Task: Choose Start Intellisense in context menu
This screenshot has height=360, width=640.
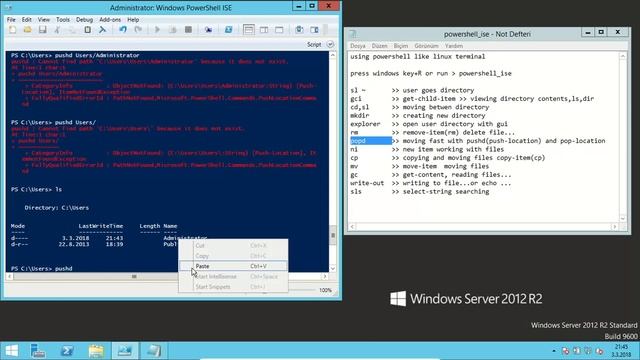Action: pyautogui.click(x=233, y=276)
